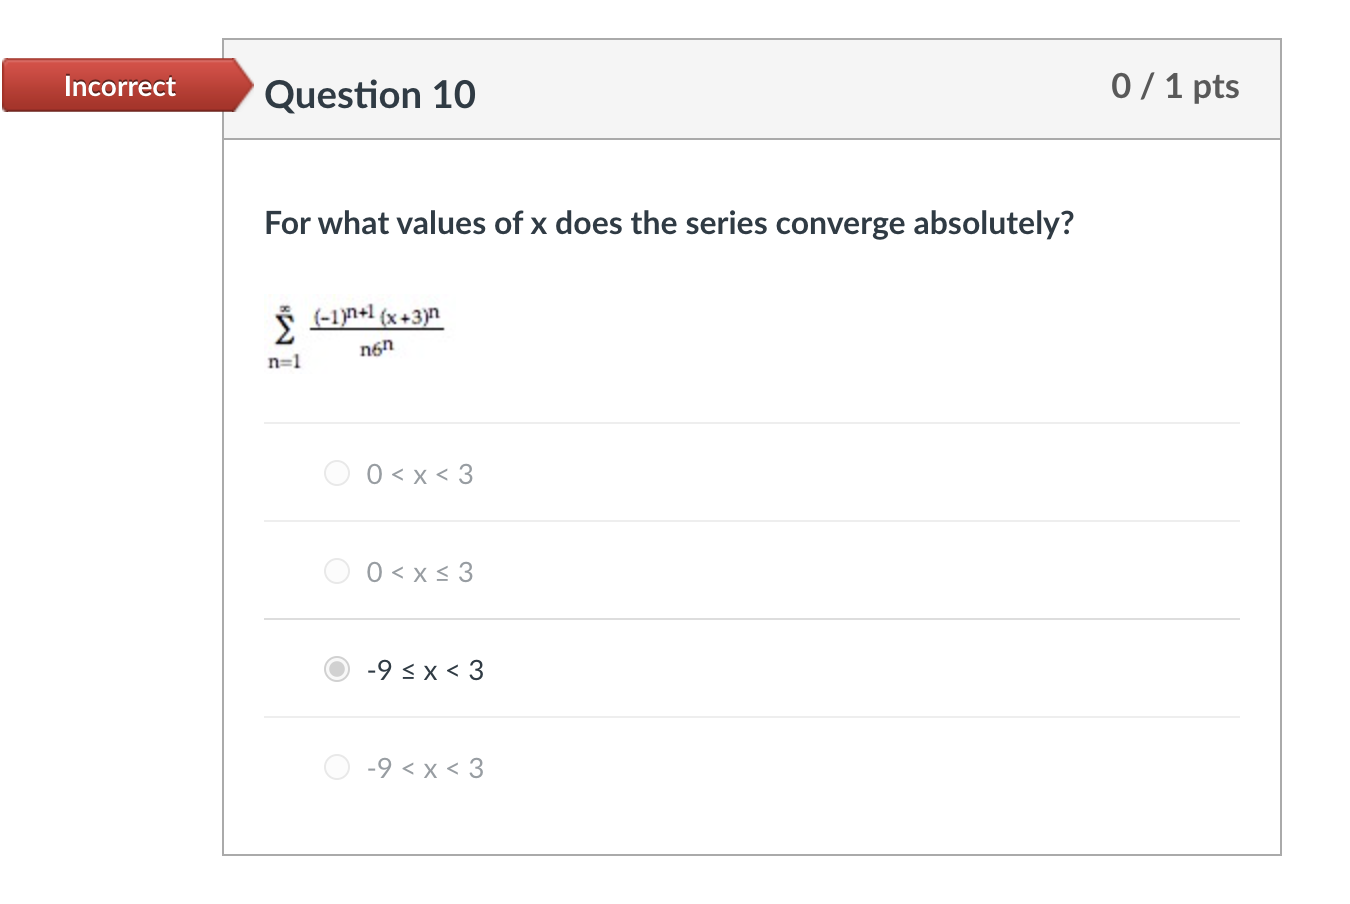The height and width of the screenshot is (904, 1350).
Task: Click the sigma summation symbol
Action: tap(285, 330)
